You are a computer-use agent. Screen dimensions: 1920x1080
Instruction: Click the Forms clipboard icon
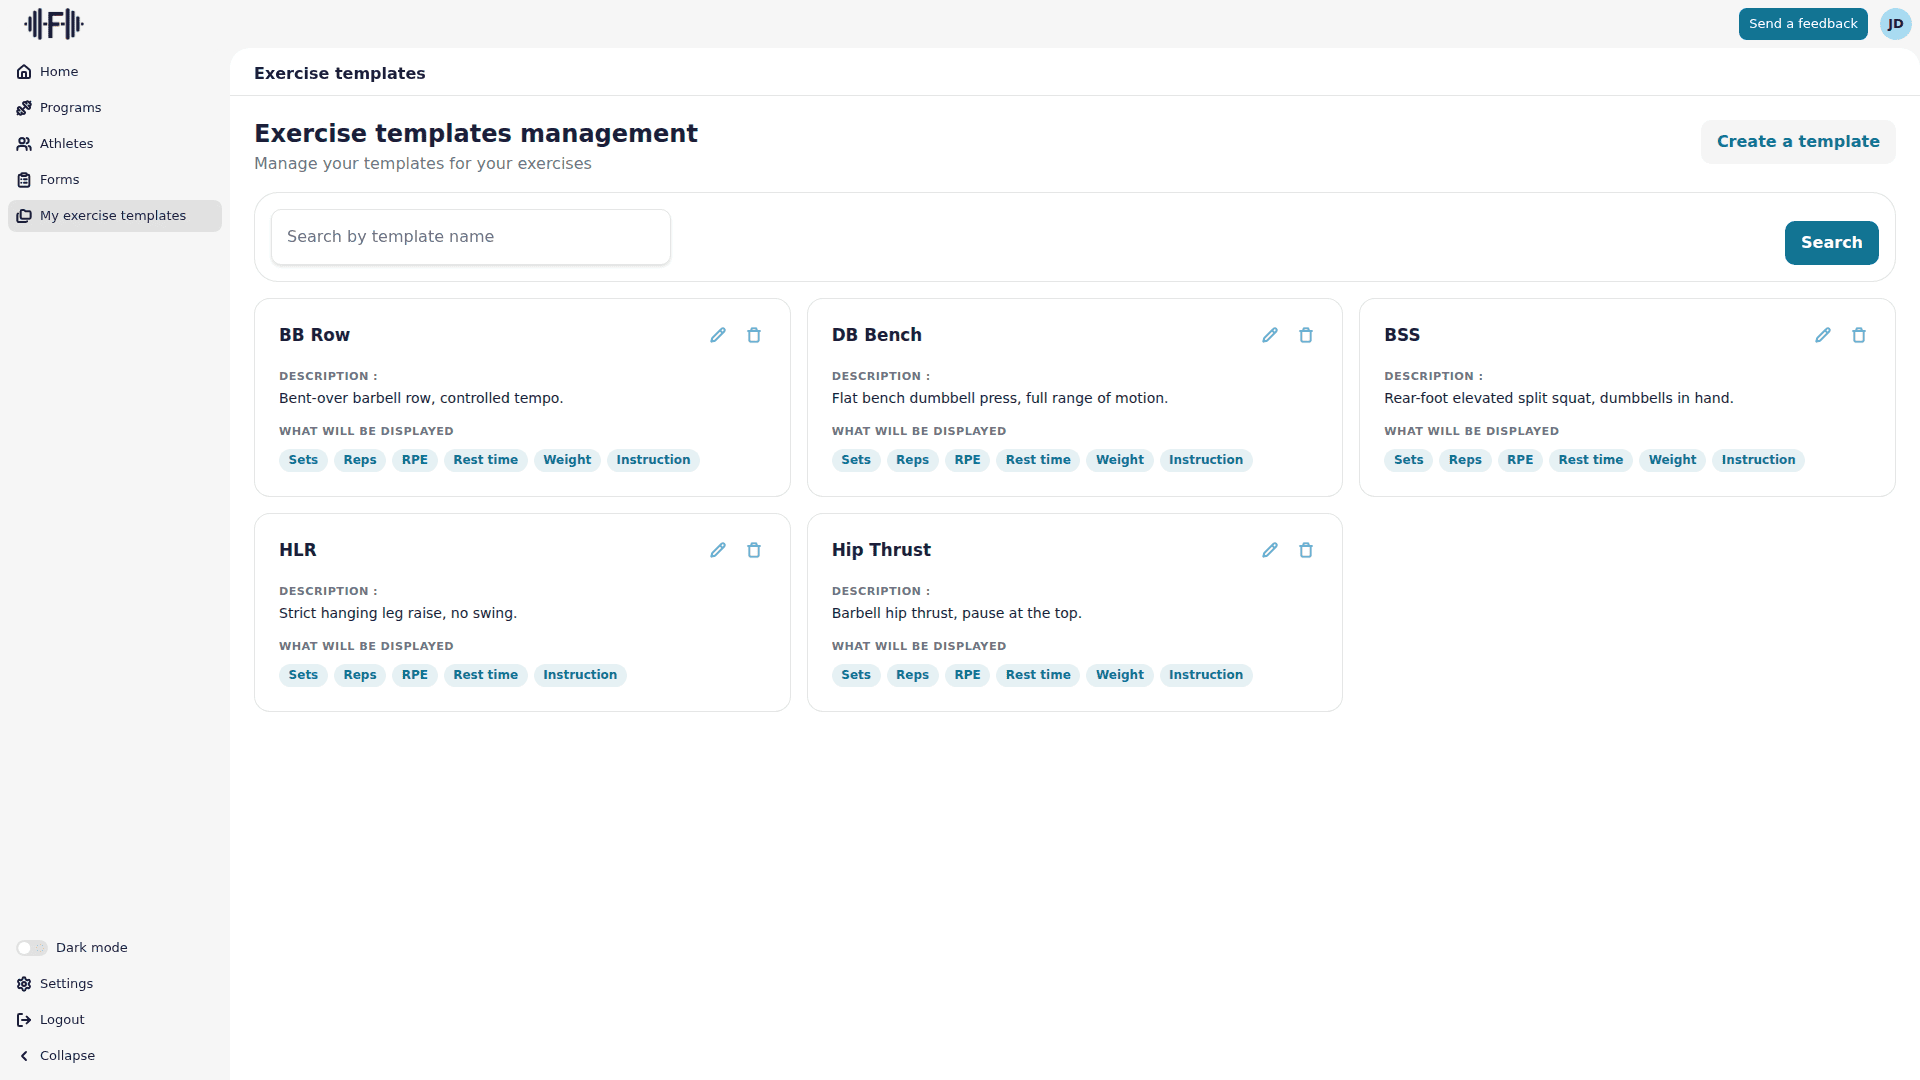pyautogui.click(x=24, y=180)
